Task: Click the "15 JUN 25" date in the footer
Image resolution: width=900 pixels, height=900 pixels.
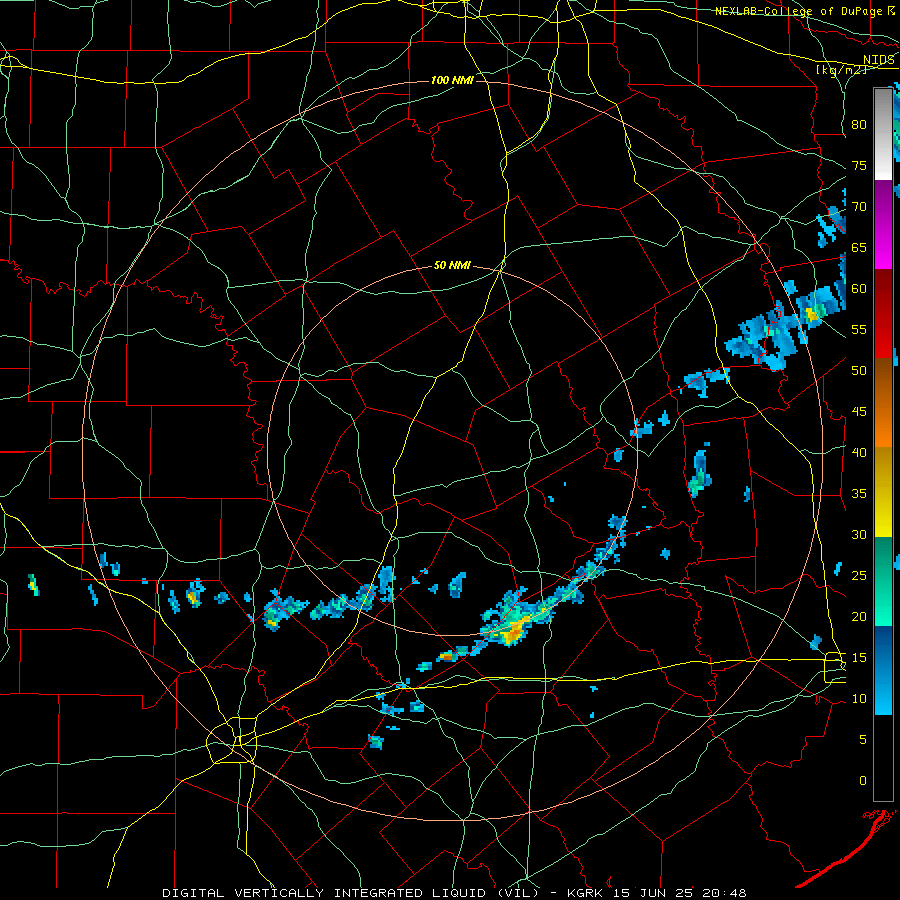Action: click(653, 893)
